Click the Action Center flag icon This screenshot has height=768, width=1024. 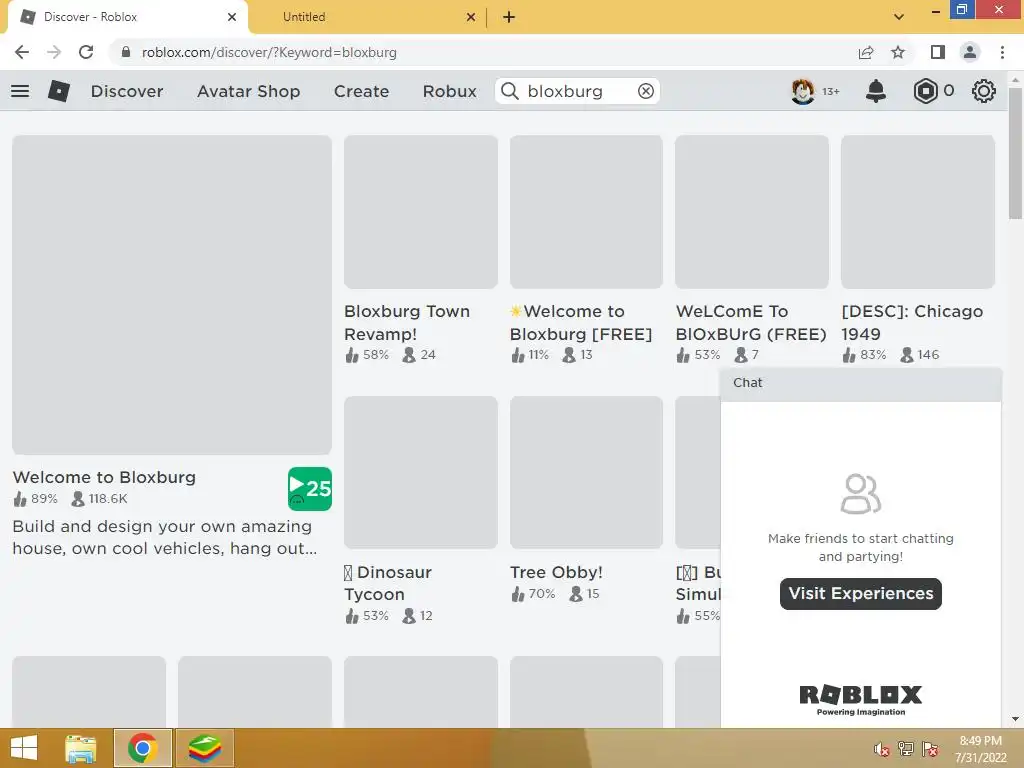tap(930, 749)
